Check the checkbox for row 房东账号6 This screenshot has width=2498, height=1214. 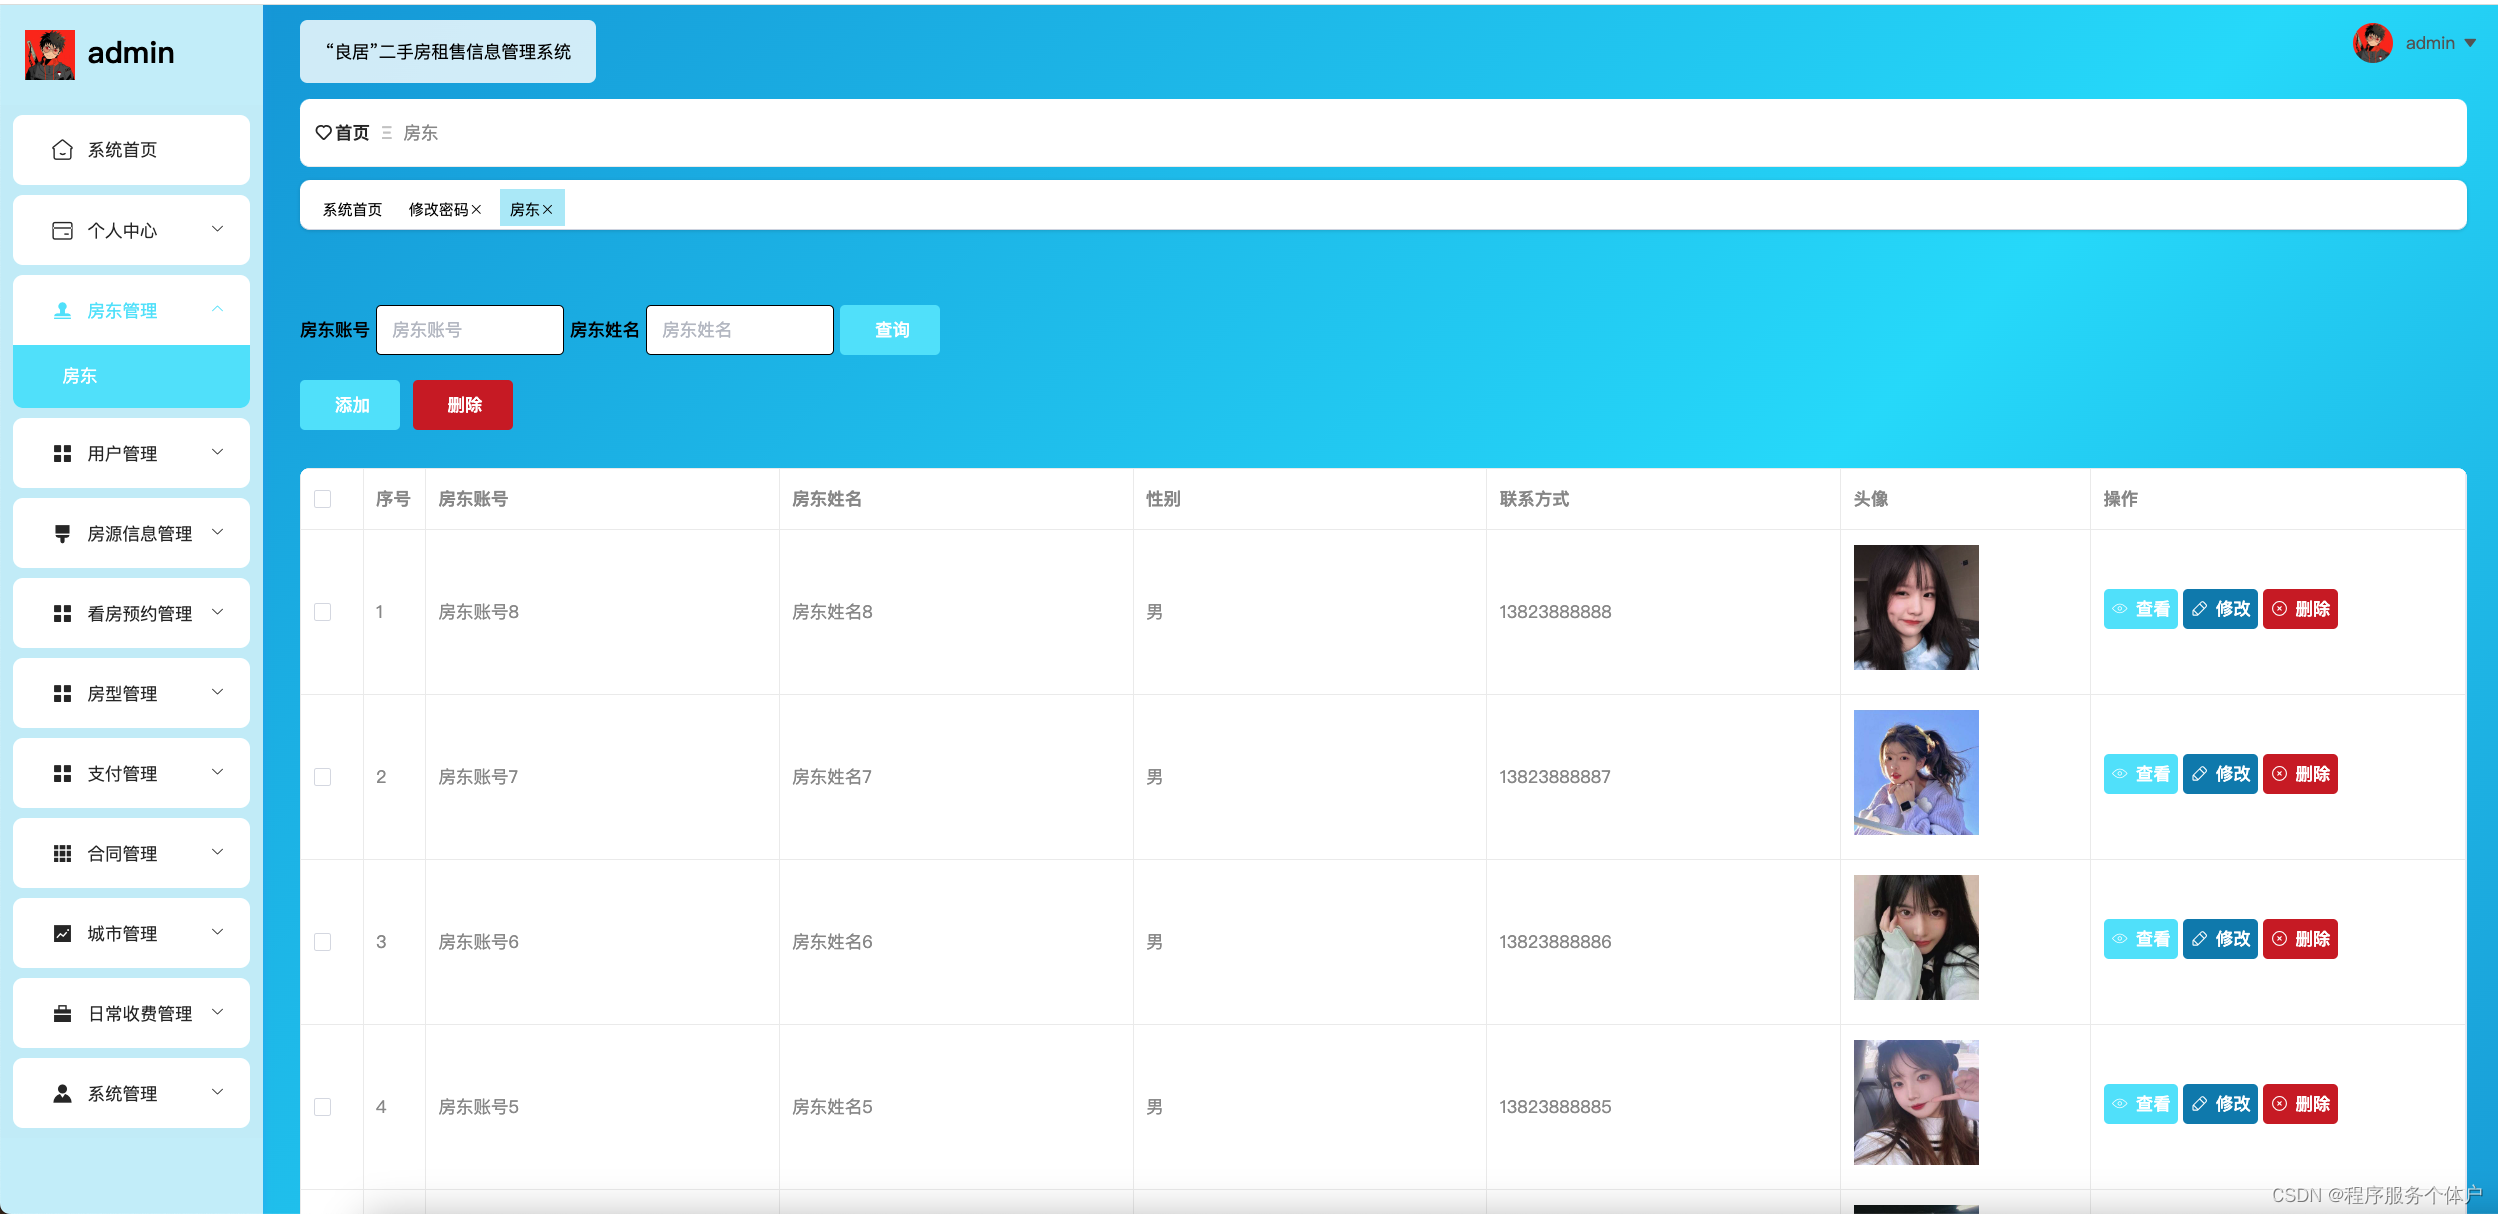322,942
